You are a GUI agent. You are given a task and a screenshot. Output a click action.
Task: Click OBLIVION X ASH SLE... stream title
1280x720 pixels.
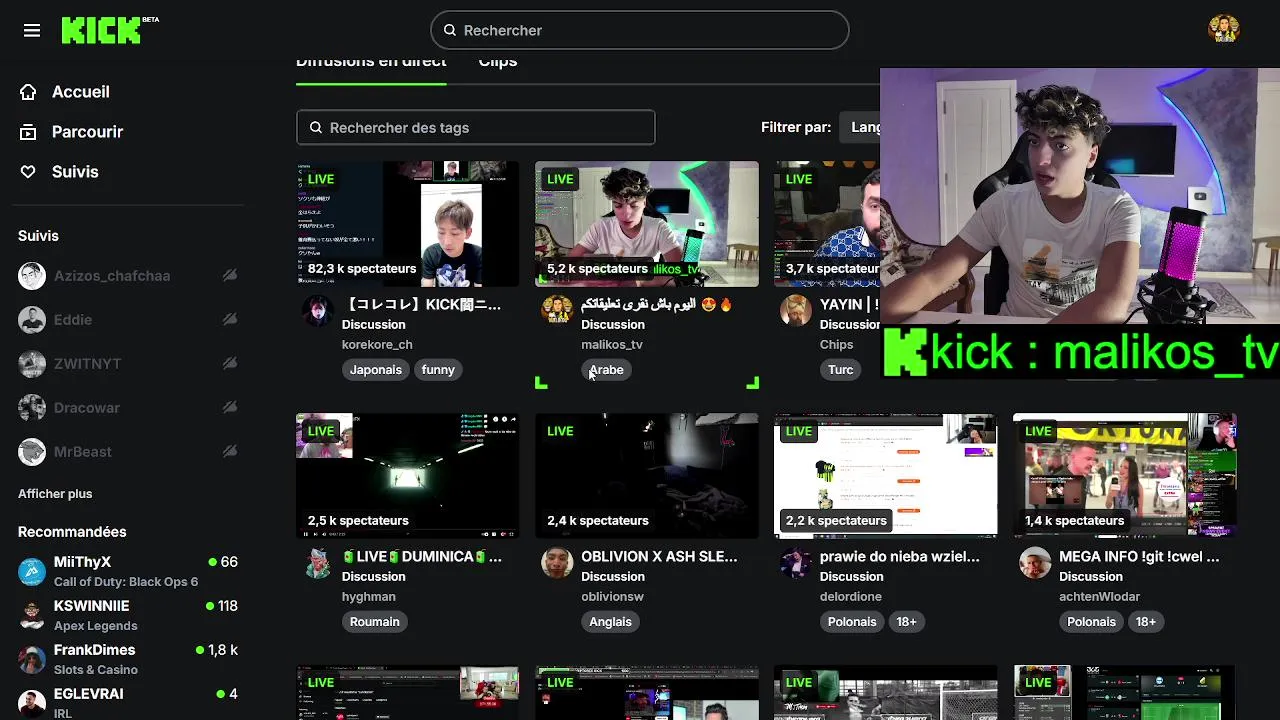659,557
